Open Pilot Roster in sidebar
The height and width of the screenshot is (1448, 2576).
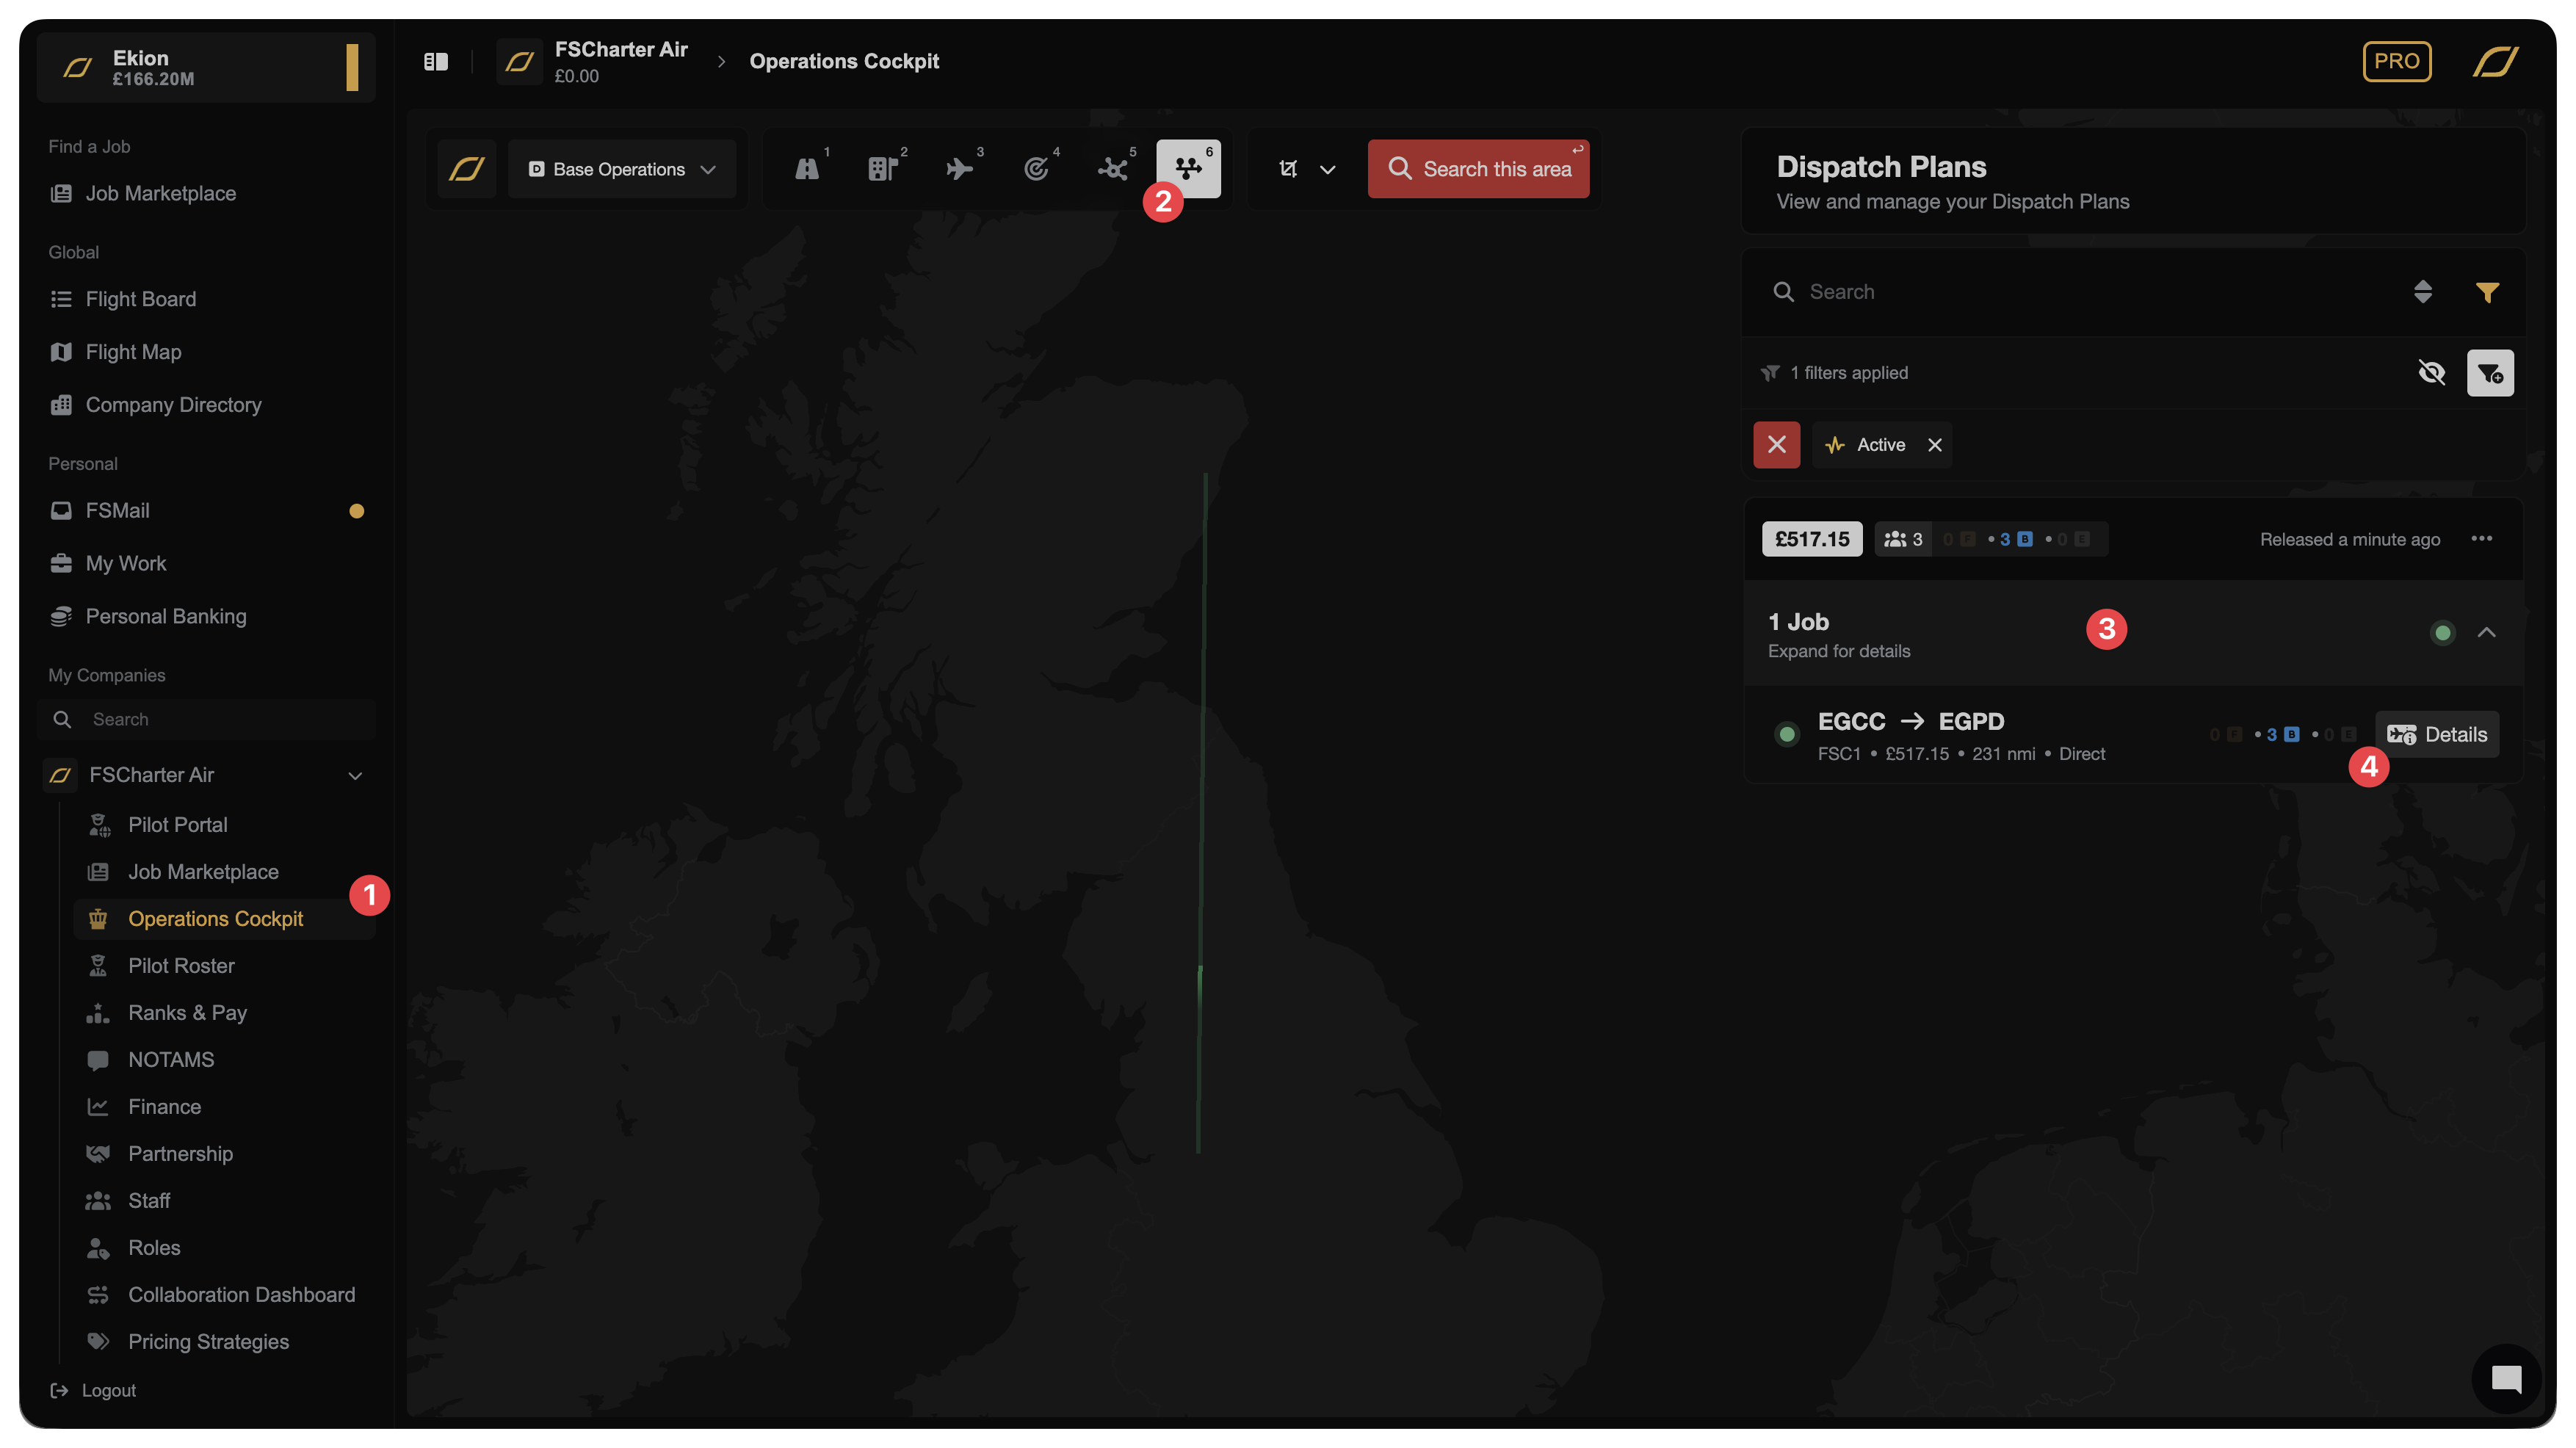pyautogui.click(x=181, y=965)
